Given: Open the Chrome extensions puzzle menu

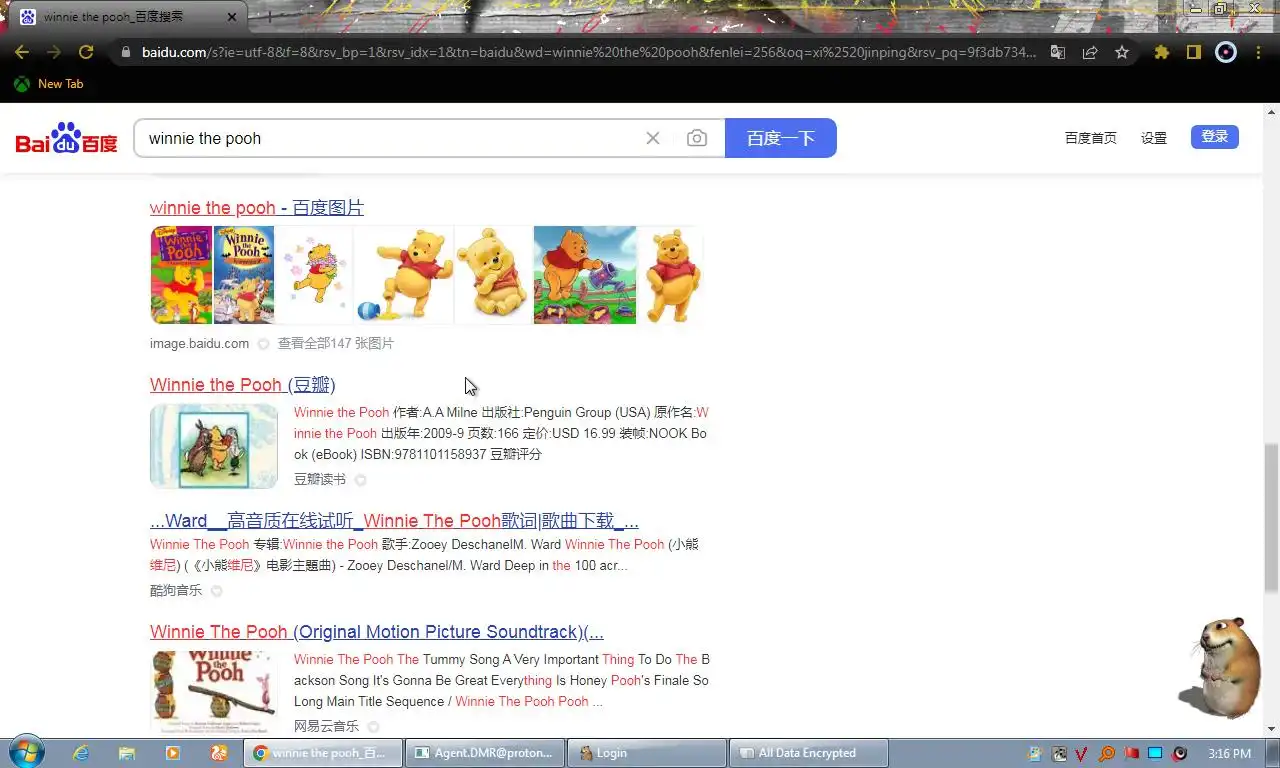Looking at the screenshot, I should (x=1161, y=52).
